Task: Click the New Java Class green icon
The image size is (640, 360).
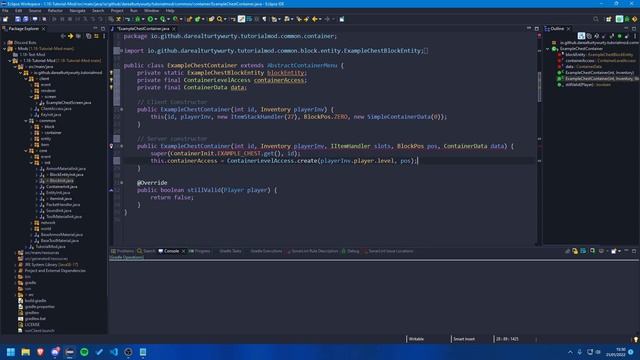Action: pos(198,19)
